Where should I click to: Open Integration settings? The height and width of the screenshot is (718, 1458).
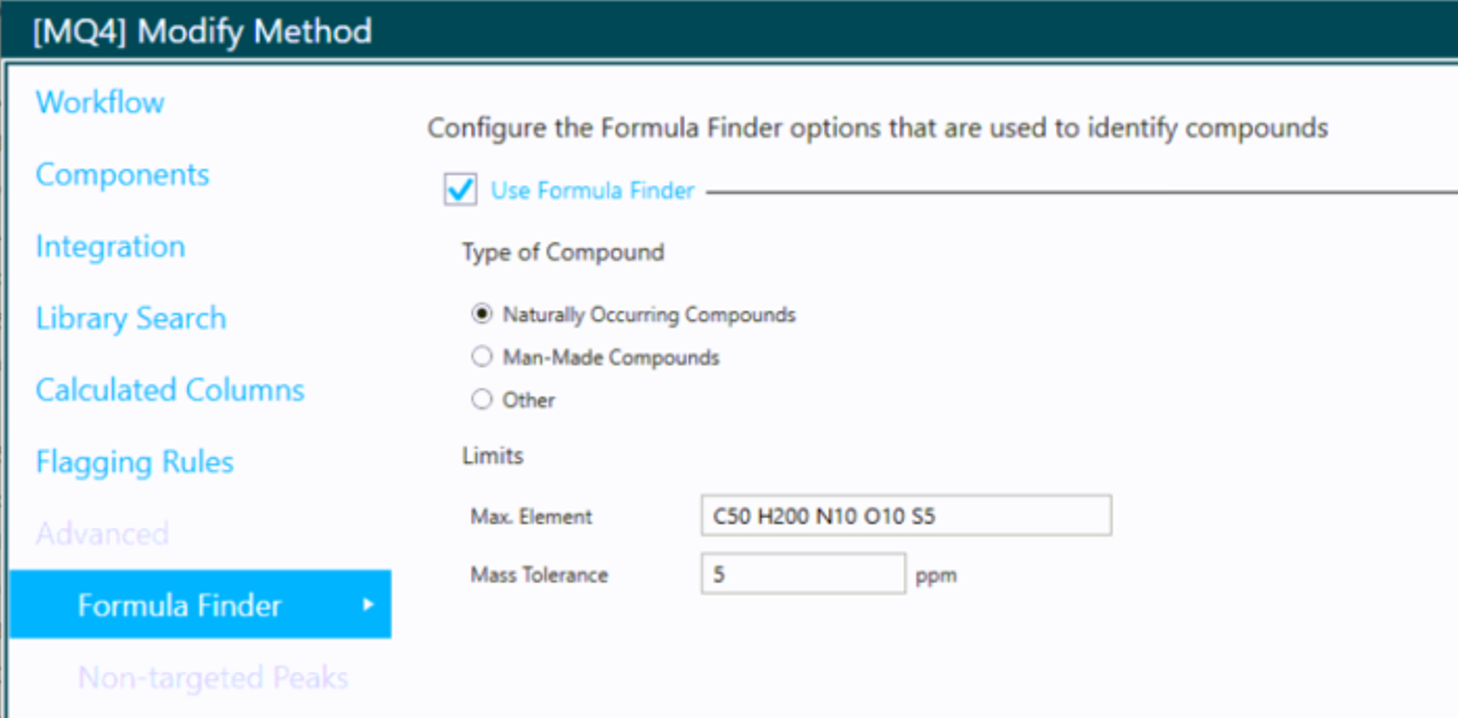tap(110, 246)
